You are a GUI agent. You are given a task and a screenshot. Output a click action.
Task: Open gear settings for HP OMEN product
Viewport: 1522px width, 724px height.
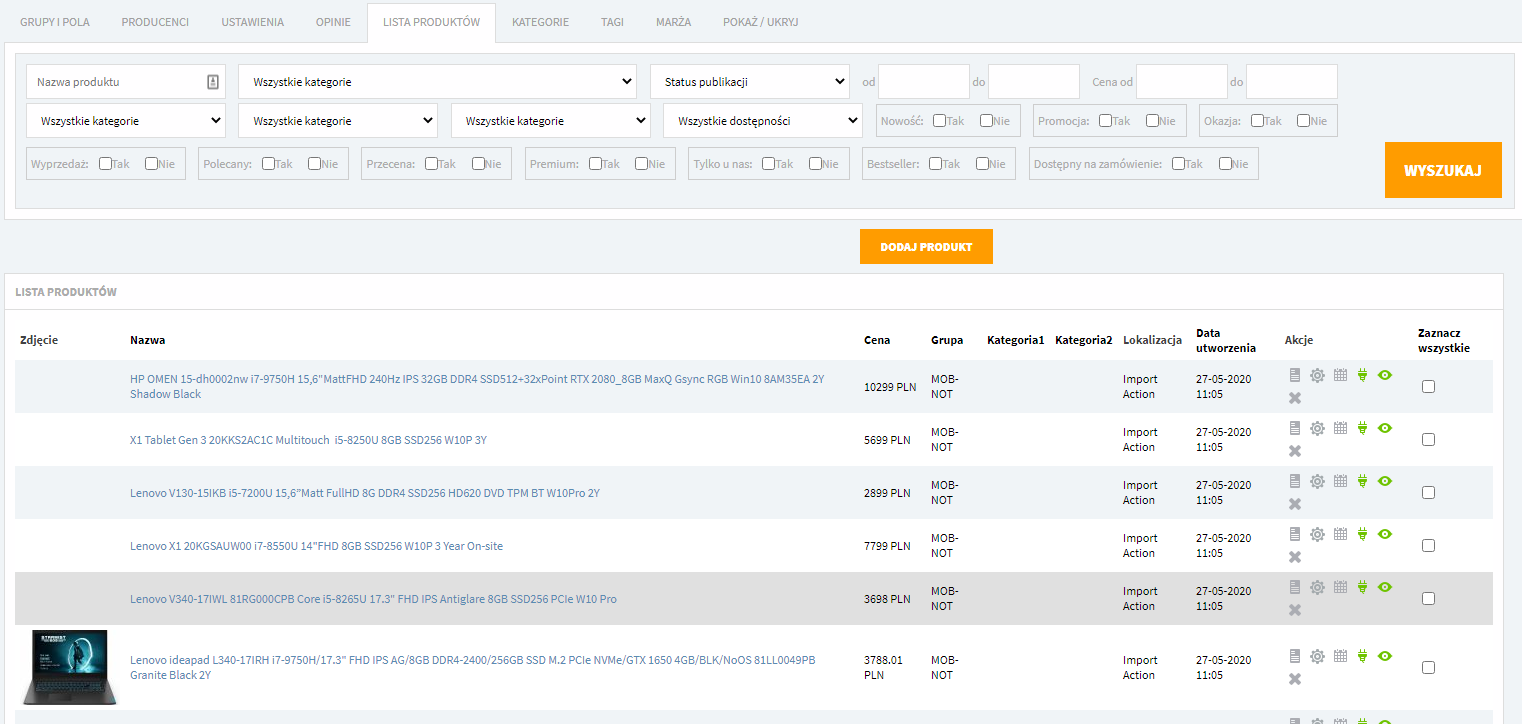coord(1317,375)
